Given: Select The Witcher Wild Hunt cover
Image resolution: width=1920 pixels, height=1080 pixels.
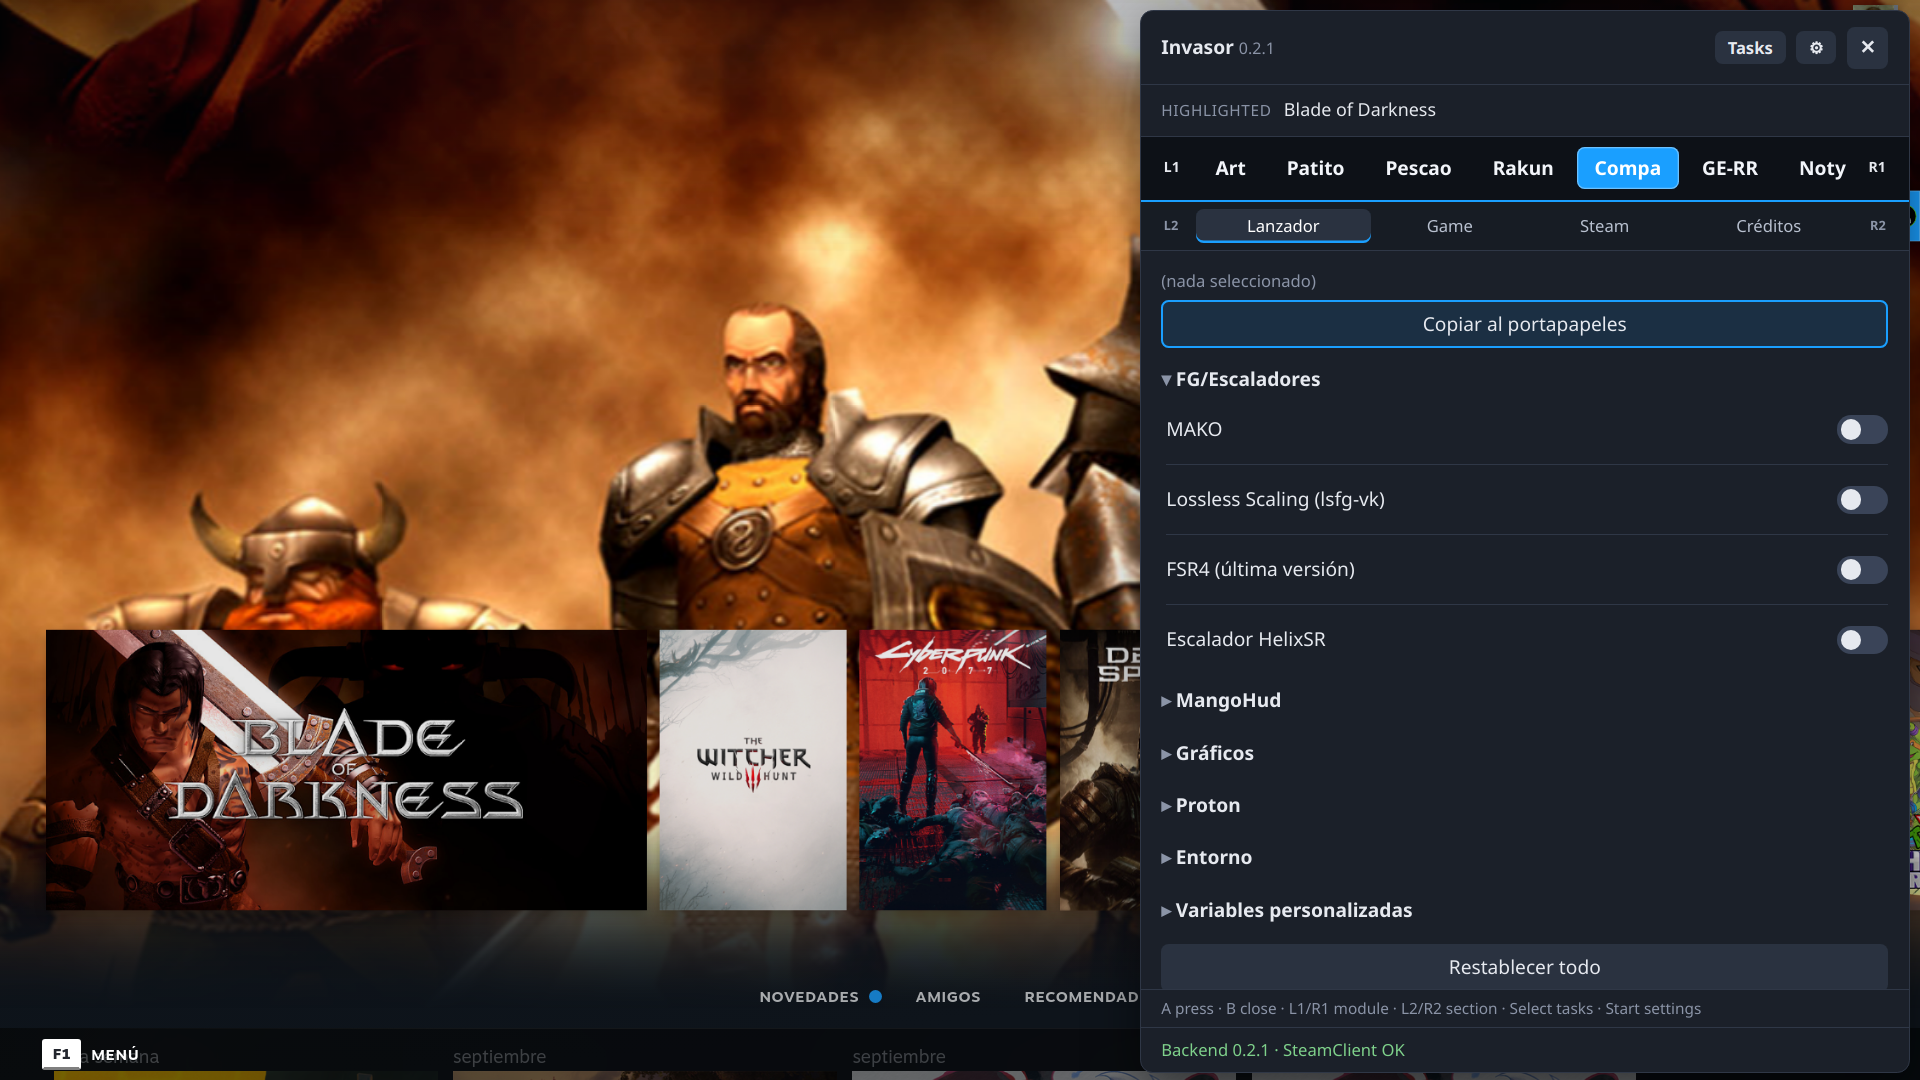Looking at the screenshot, I should click(x=753, y=770).
